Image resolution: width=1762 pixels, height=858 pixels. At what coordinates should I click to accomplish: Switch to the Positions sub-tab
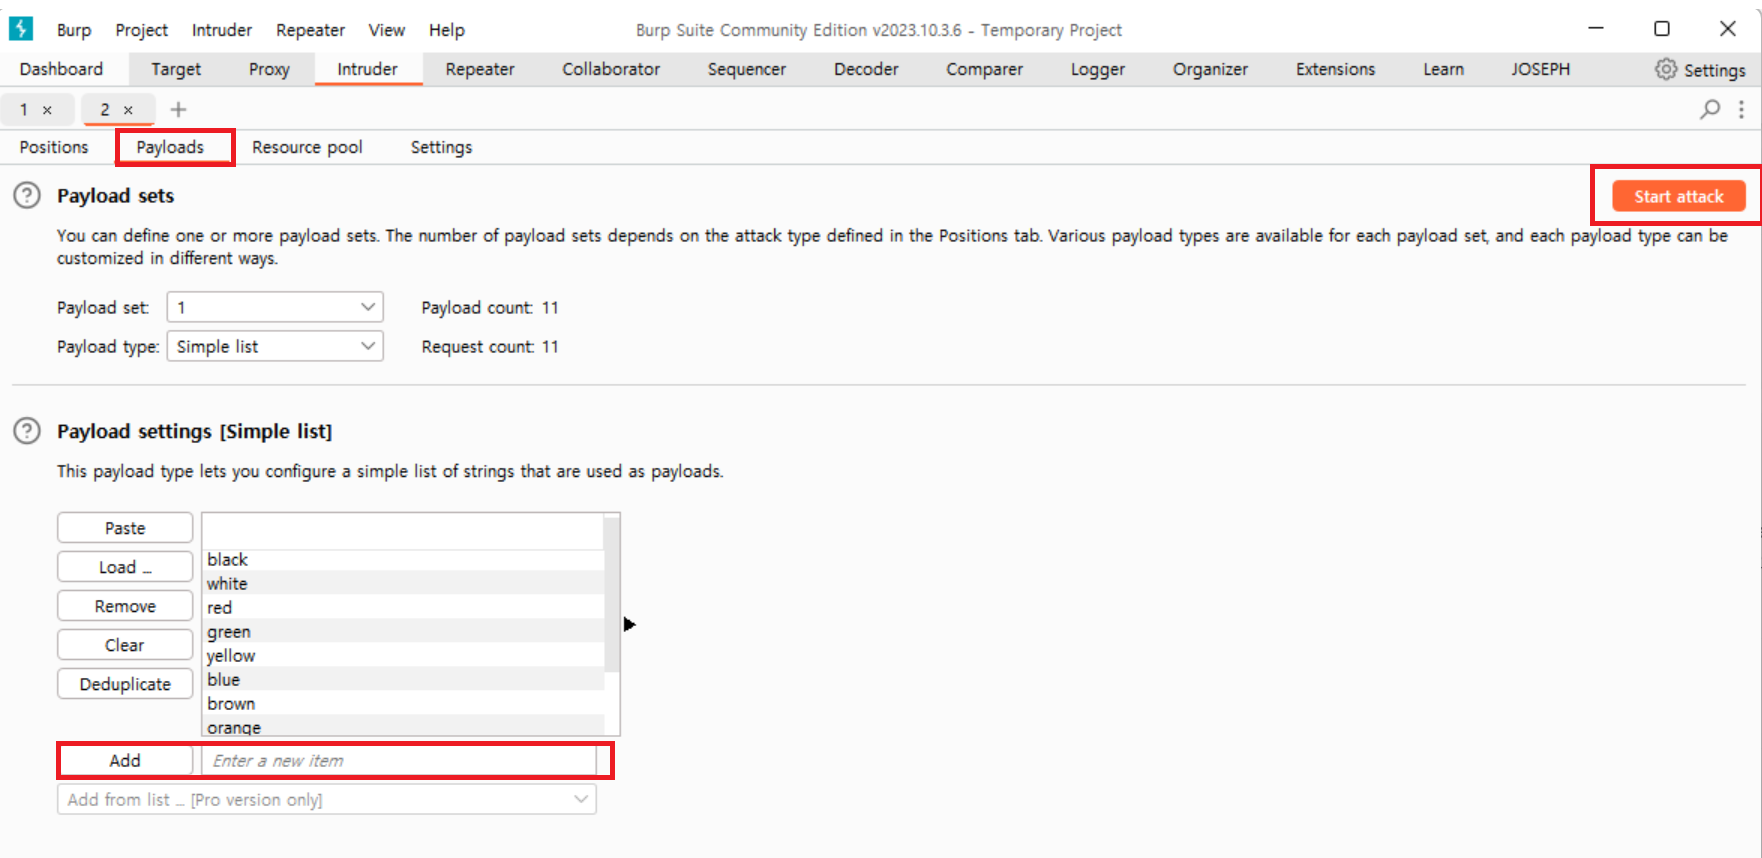pos(54,147)
